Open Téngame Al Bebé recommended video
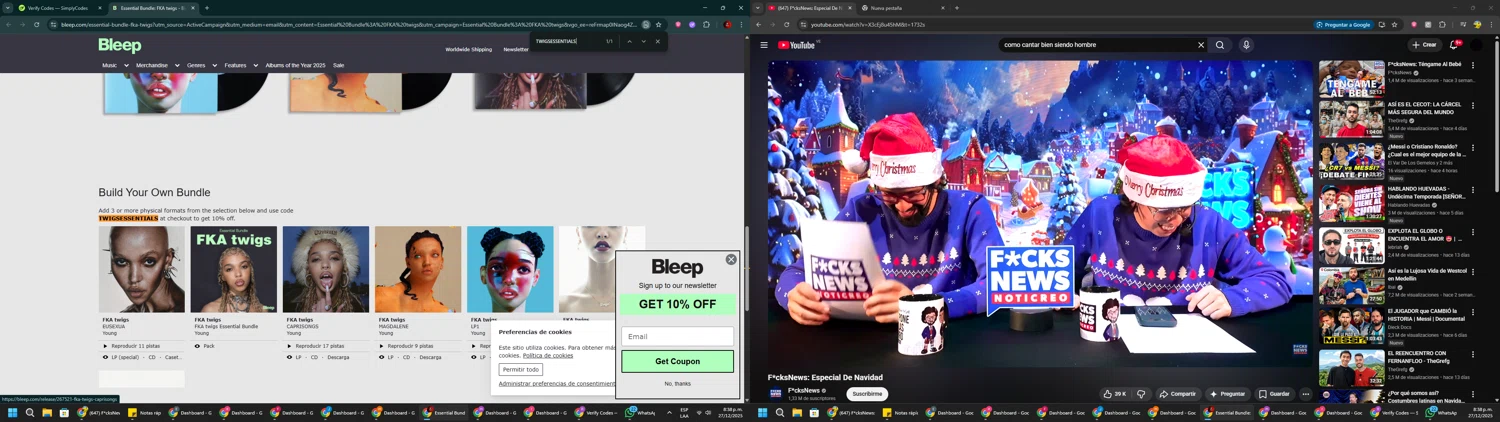This screenshot has width=1500, height=422. click(1351, 78)
